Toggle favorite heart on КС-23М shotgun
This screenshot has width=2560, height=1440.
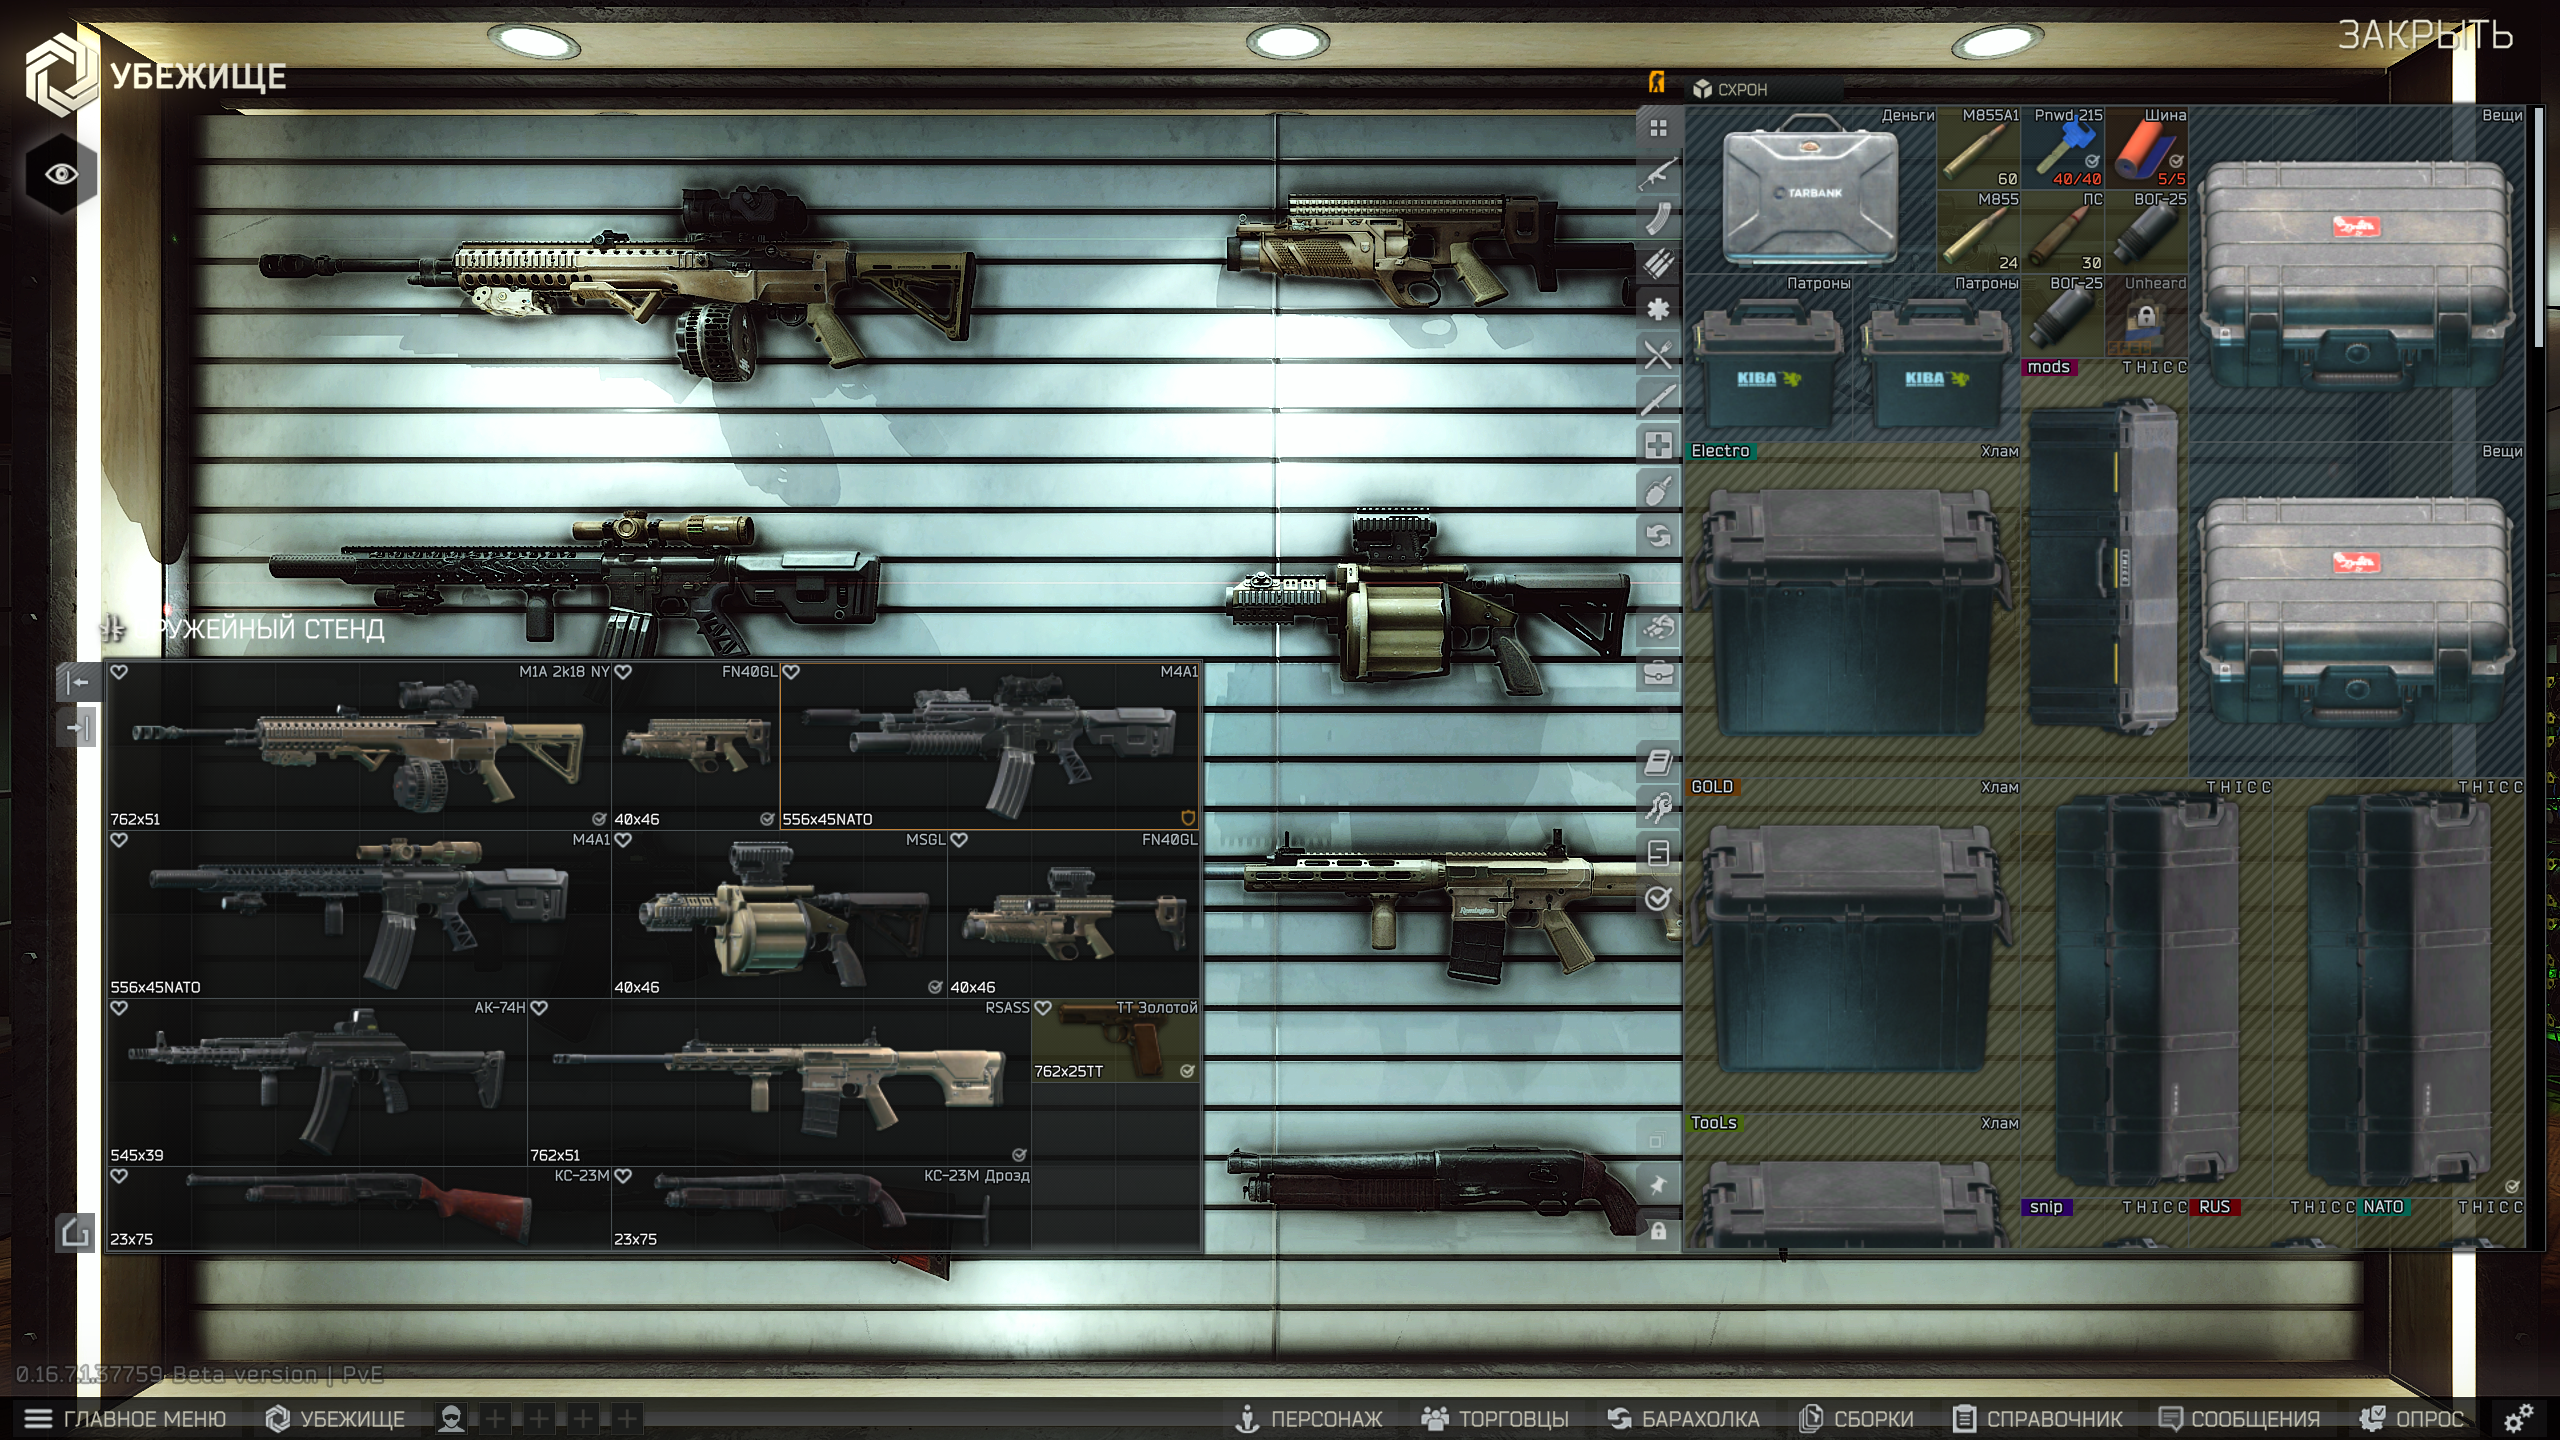click(119, 1176)
